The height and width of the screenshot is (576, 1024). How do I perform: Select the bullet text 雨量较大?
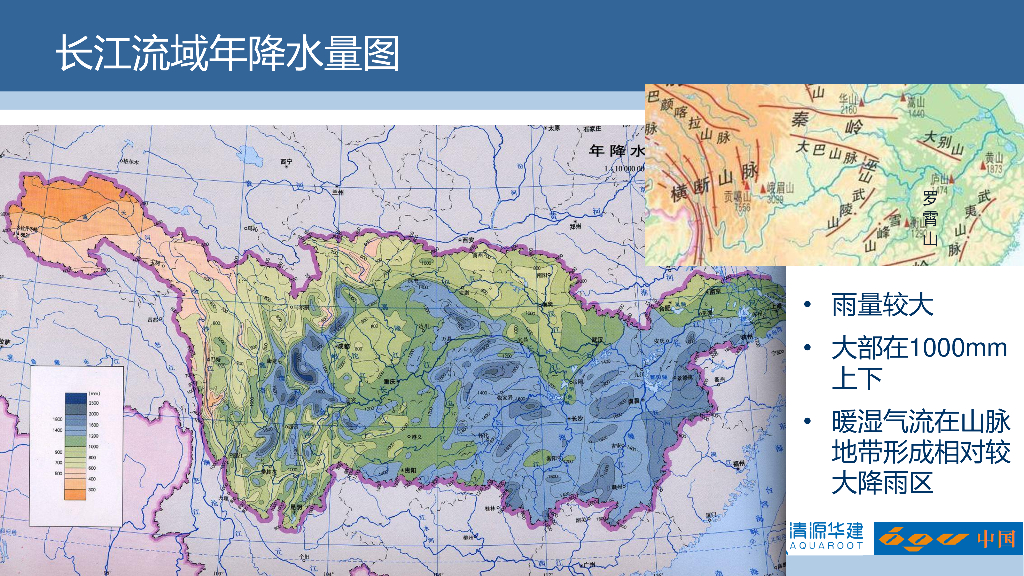[882, 305]
